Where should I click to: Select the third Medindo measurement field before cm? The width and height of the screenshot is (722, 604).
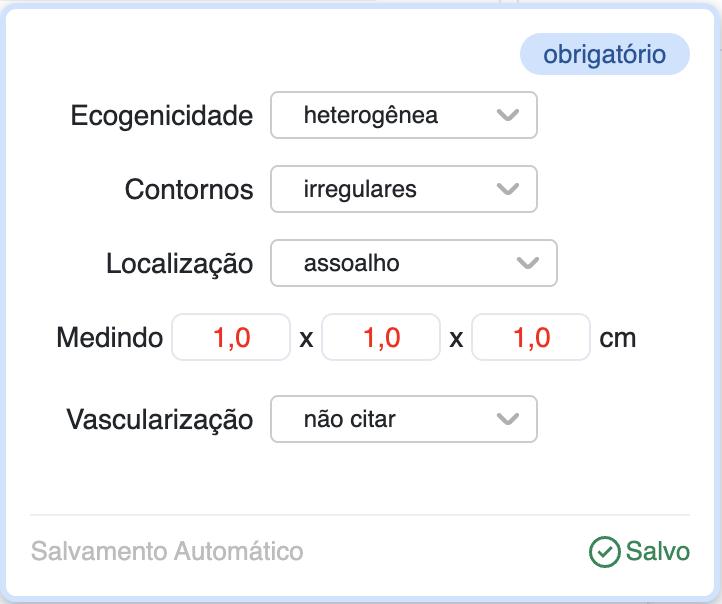(x=531, y=338)
